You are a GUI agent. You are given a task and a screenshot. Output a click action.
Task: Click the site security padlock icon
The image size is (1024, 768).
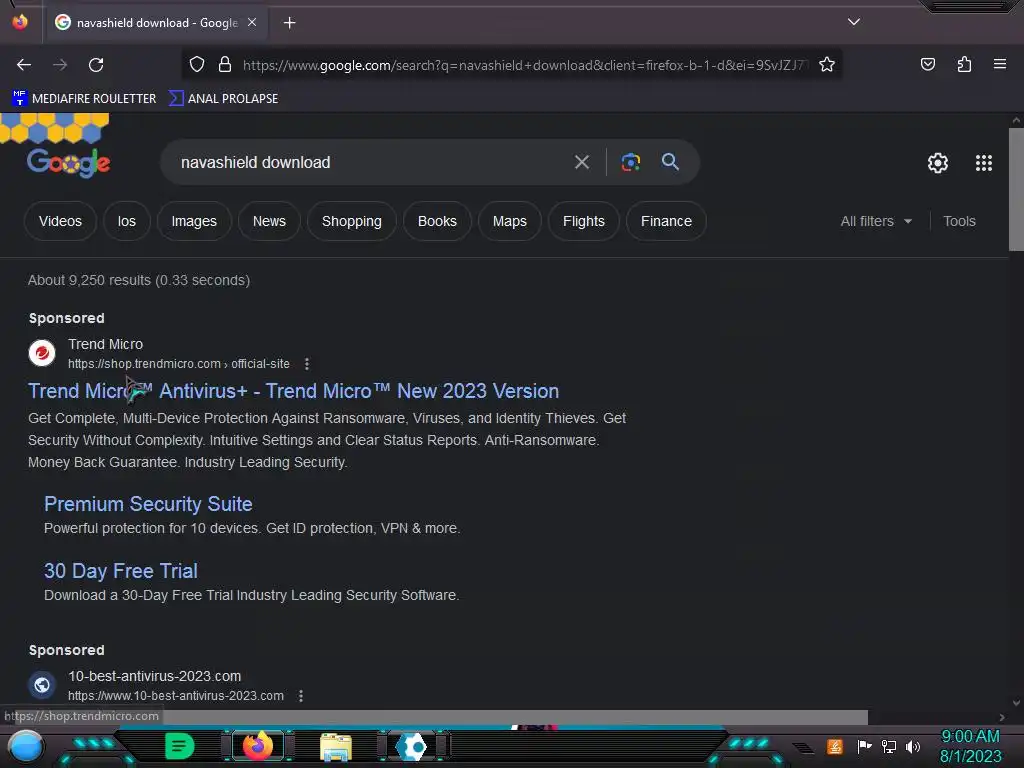tap(225, 65)
